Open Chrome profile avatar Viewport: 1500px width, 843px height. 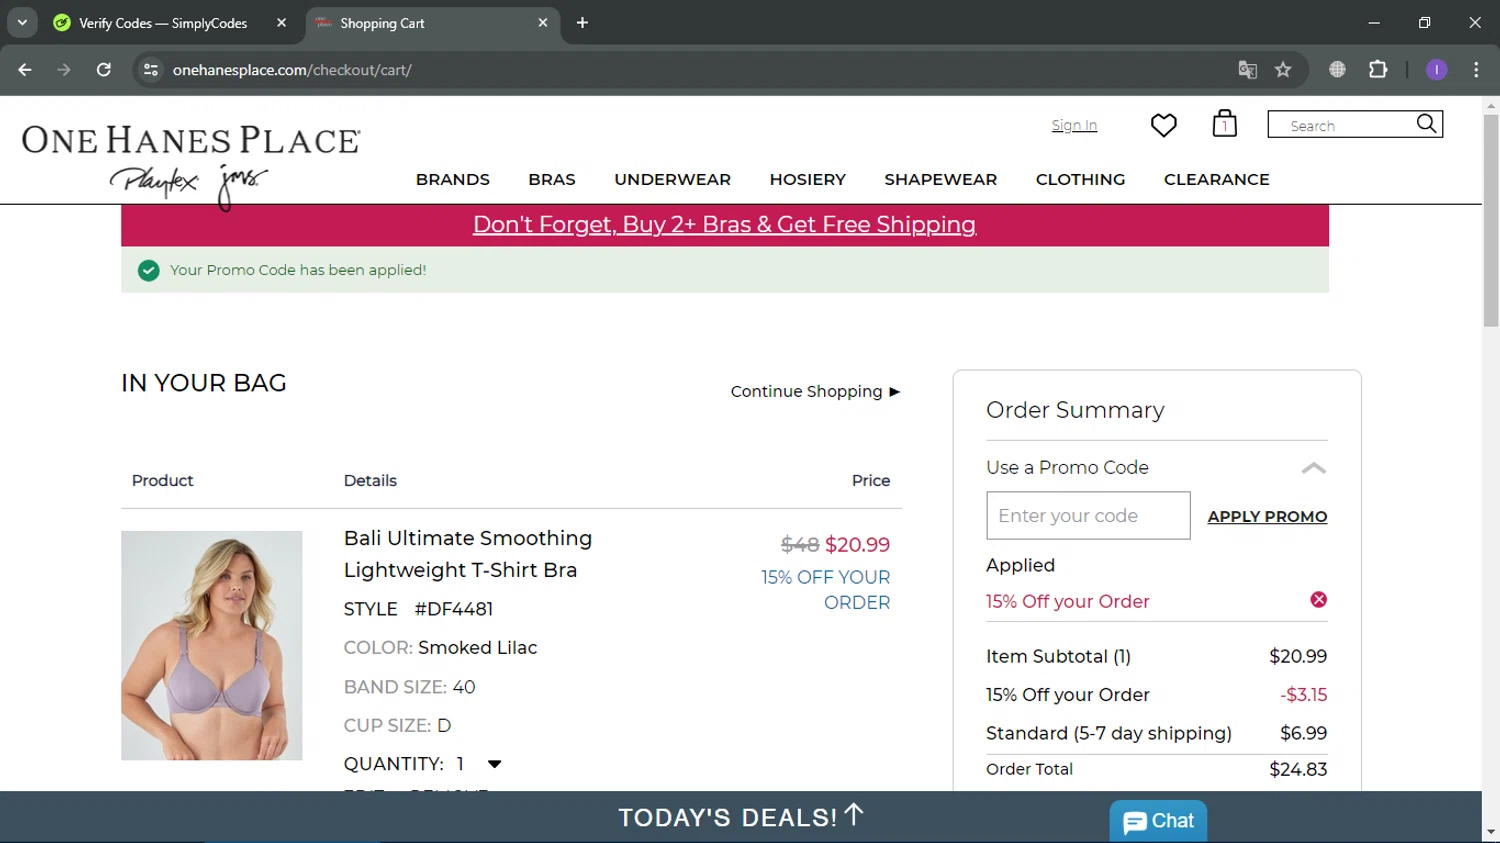1436,70
